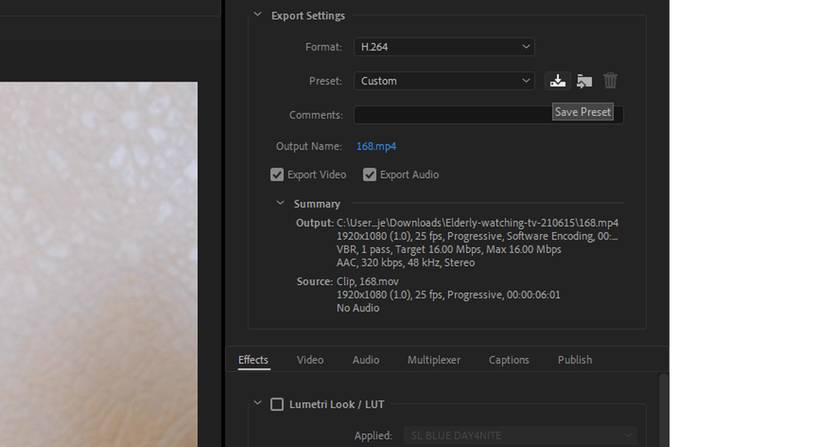
Task: Click the export preview video image
Action: [x=99, y=264]
